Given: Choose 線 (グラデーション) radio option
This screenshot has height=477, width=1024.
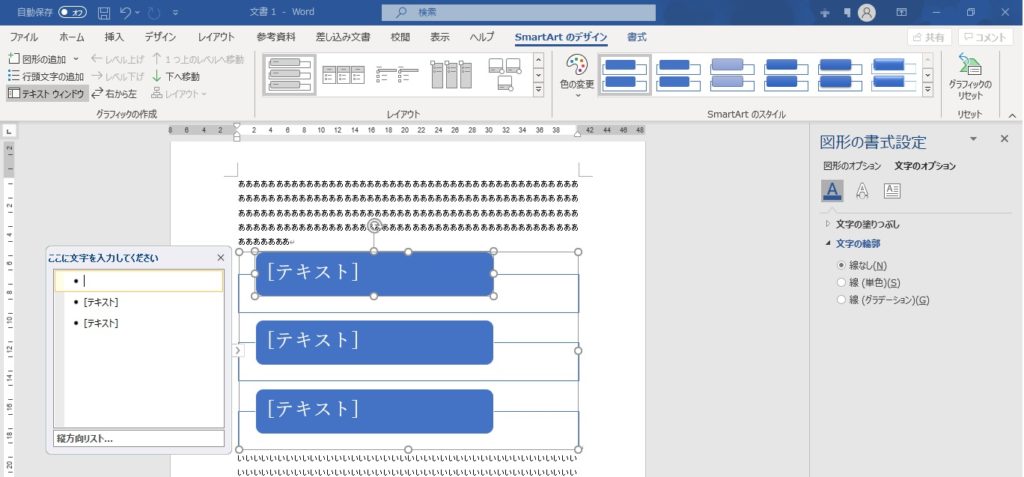Looking at the screenshot, I should pyautogui.click(x=841, y=300).
